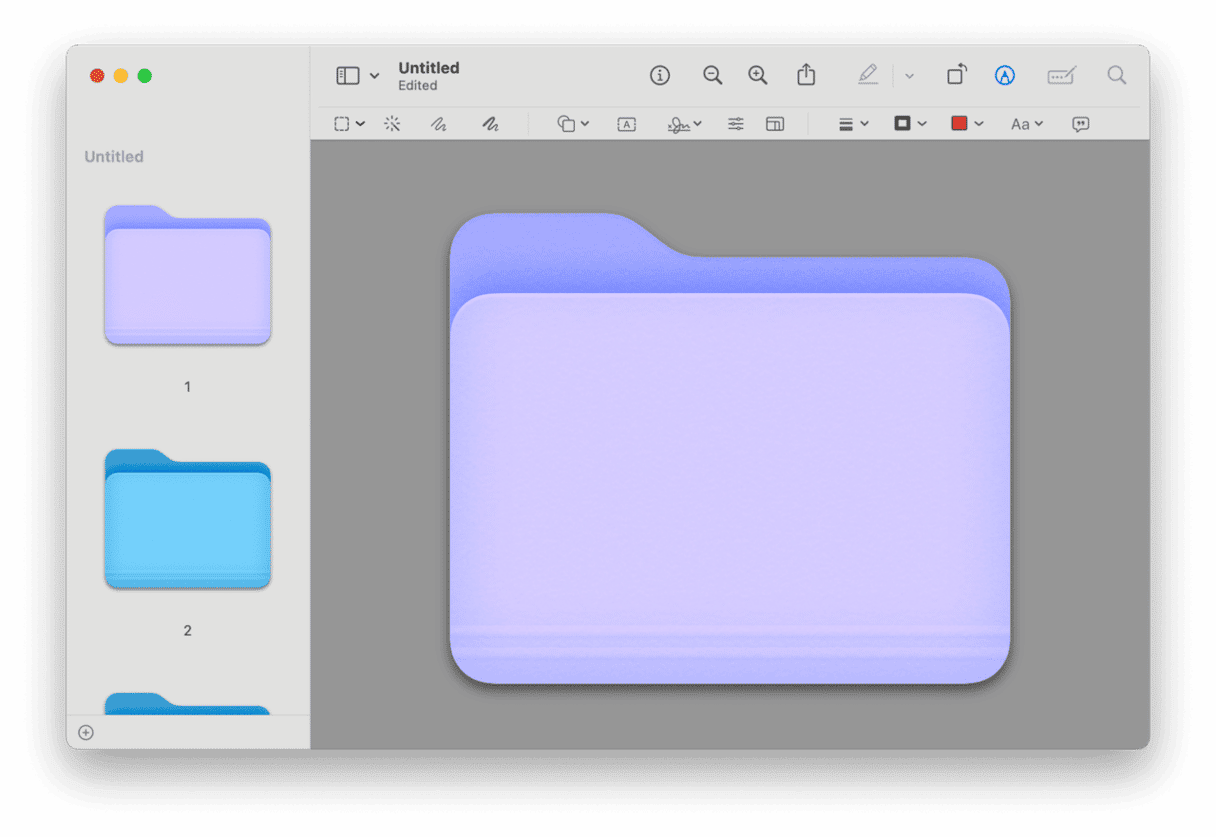Open the Aa Text Style dropdown
Image resolution: width=1216 pixels, height=837 pixels.
(x=1027, y=124)
